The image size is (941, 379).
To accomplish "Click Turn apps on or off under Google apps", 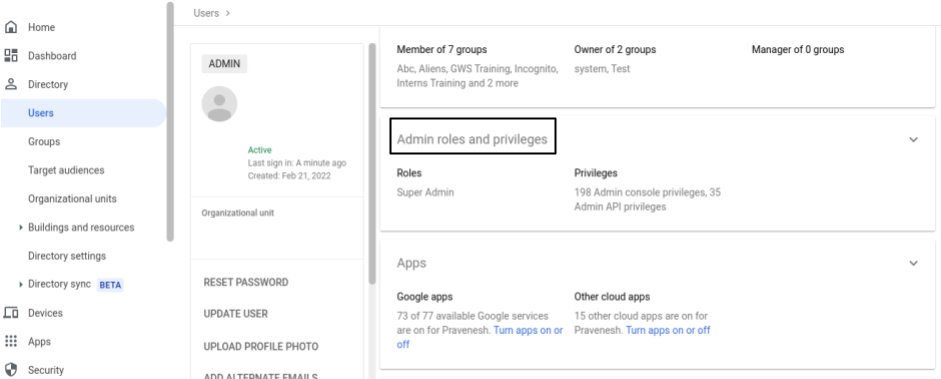I will tap(480, 337).
